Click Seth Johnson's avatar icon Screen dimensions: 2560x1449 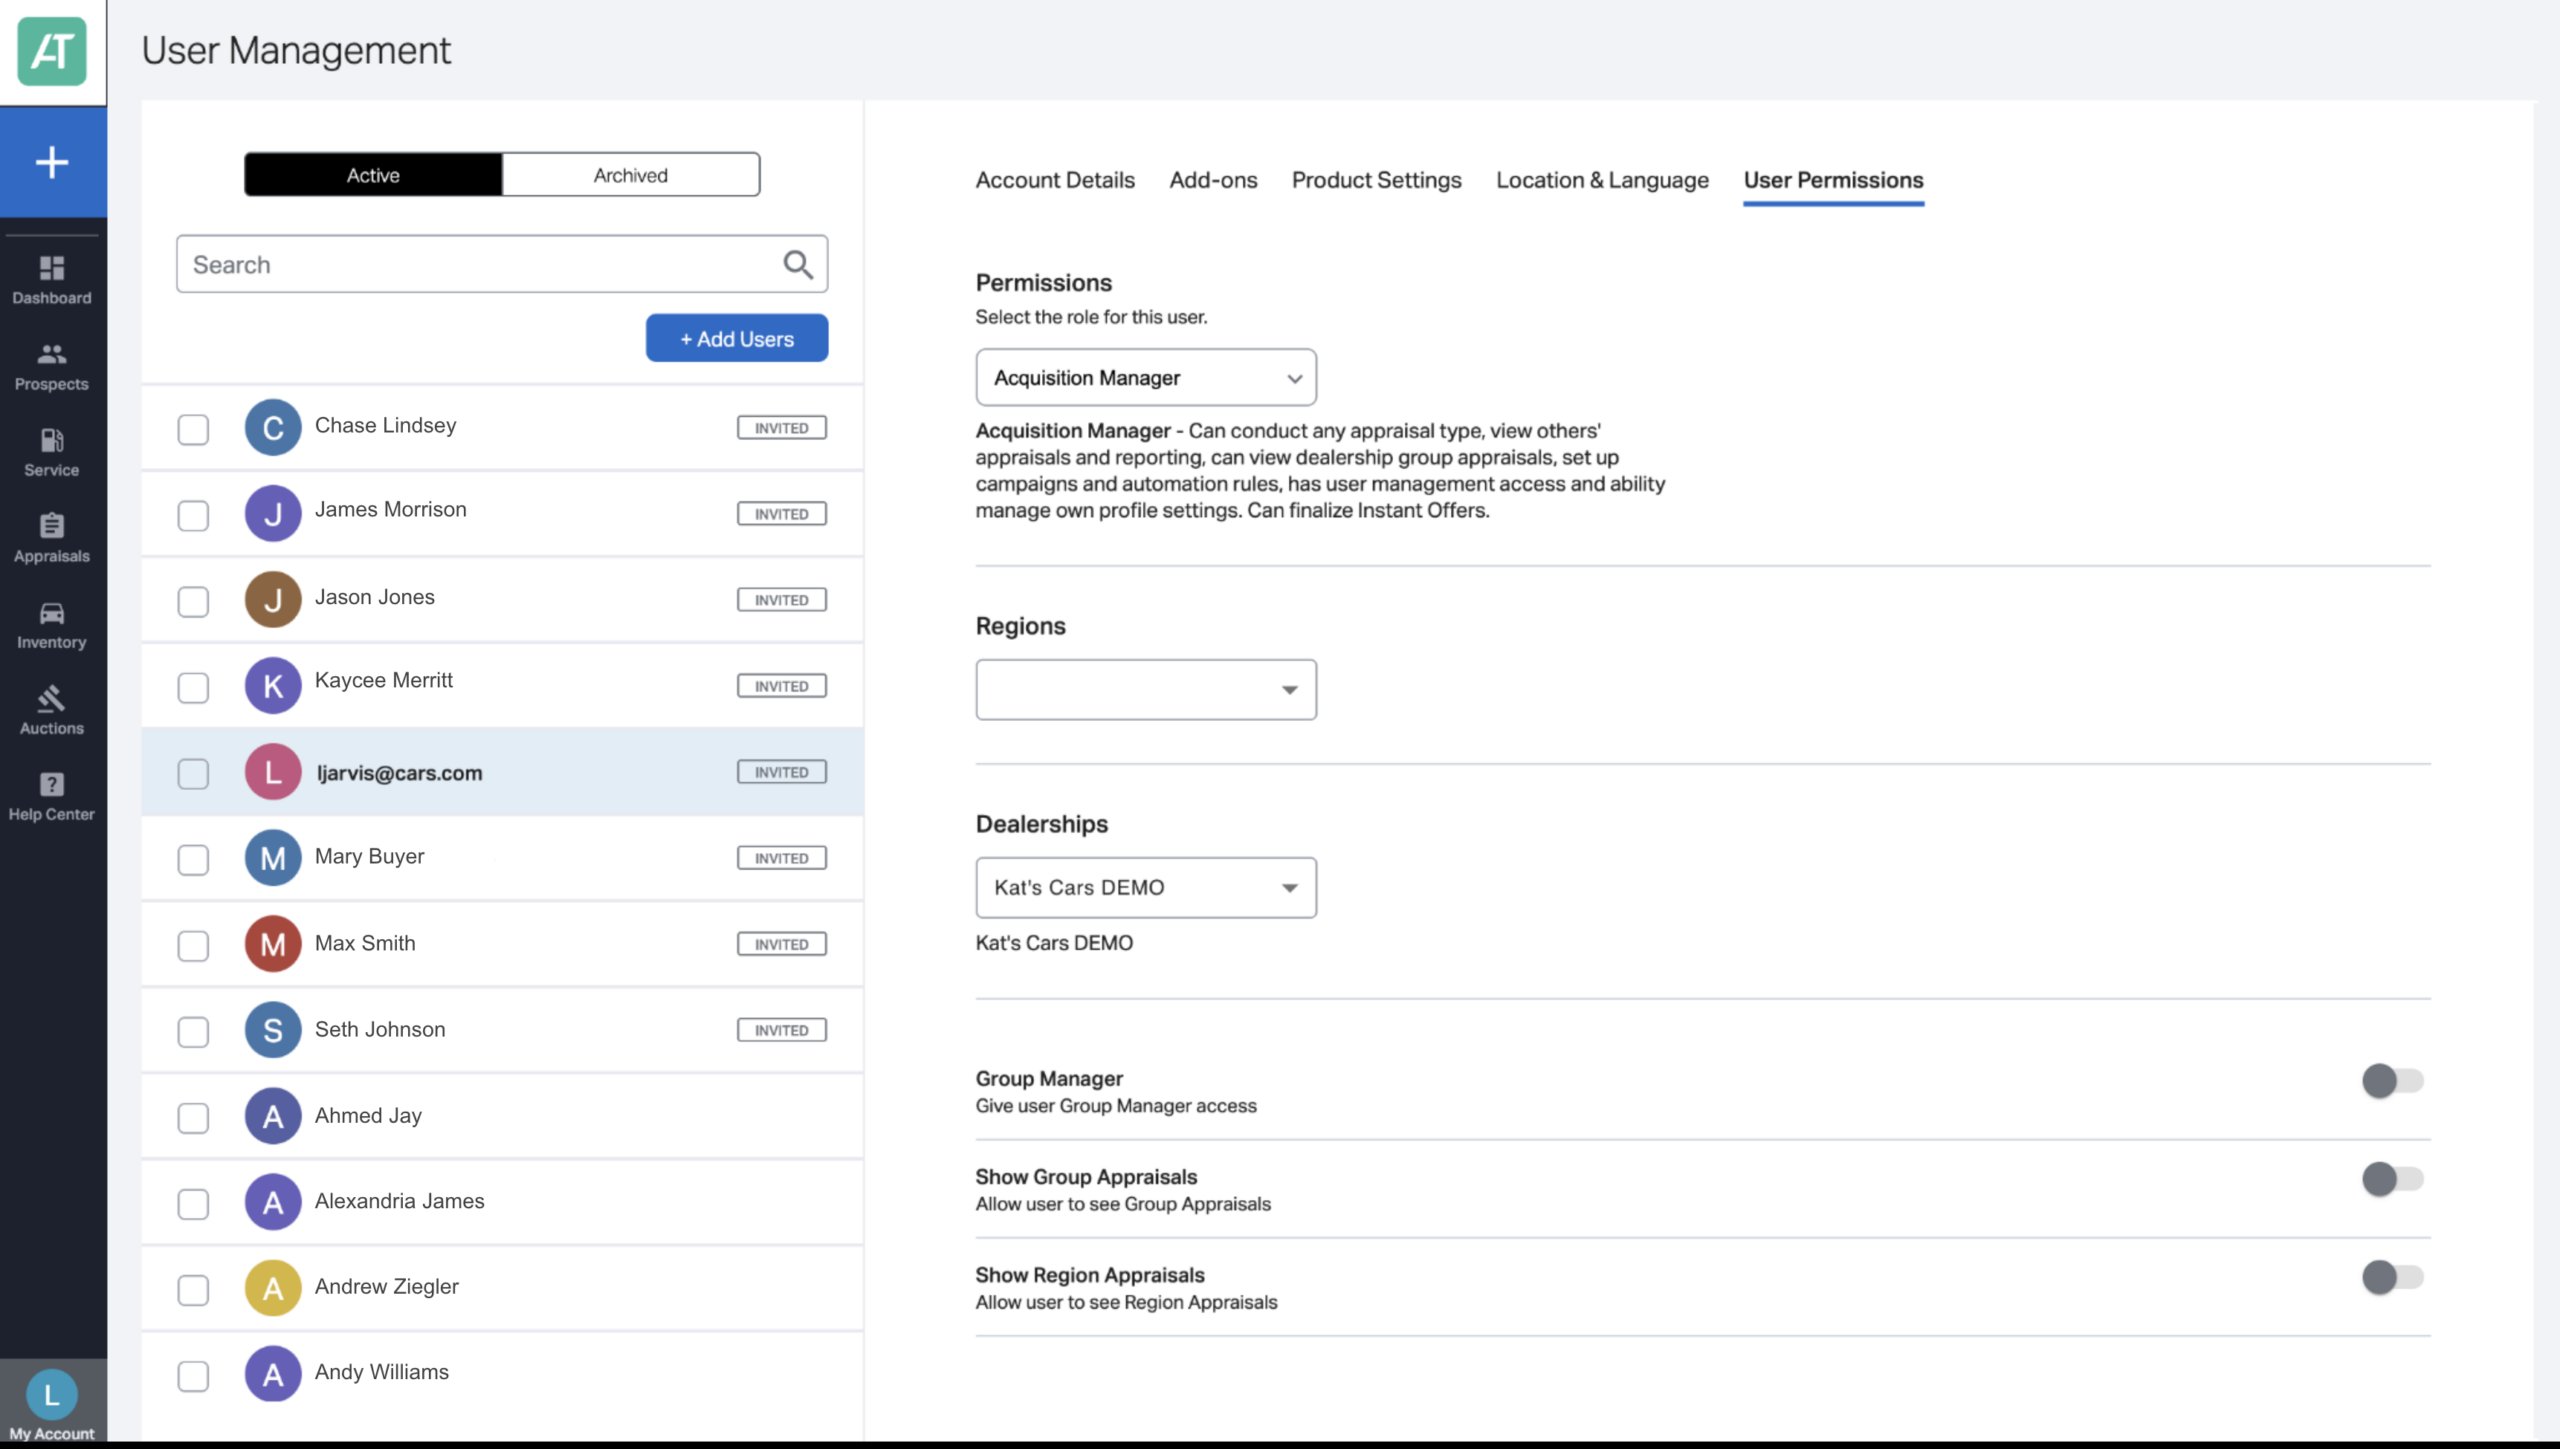click(273, 1030)
